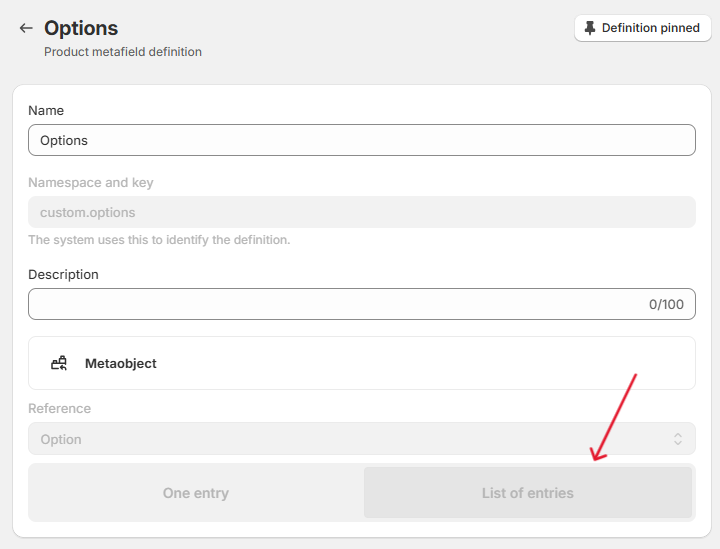The height and width of the screenshot is (549, 720).
Task: Click the Description label
Action: tap(63, 274)
